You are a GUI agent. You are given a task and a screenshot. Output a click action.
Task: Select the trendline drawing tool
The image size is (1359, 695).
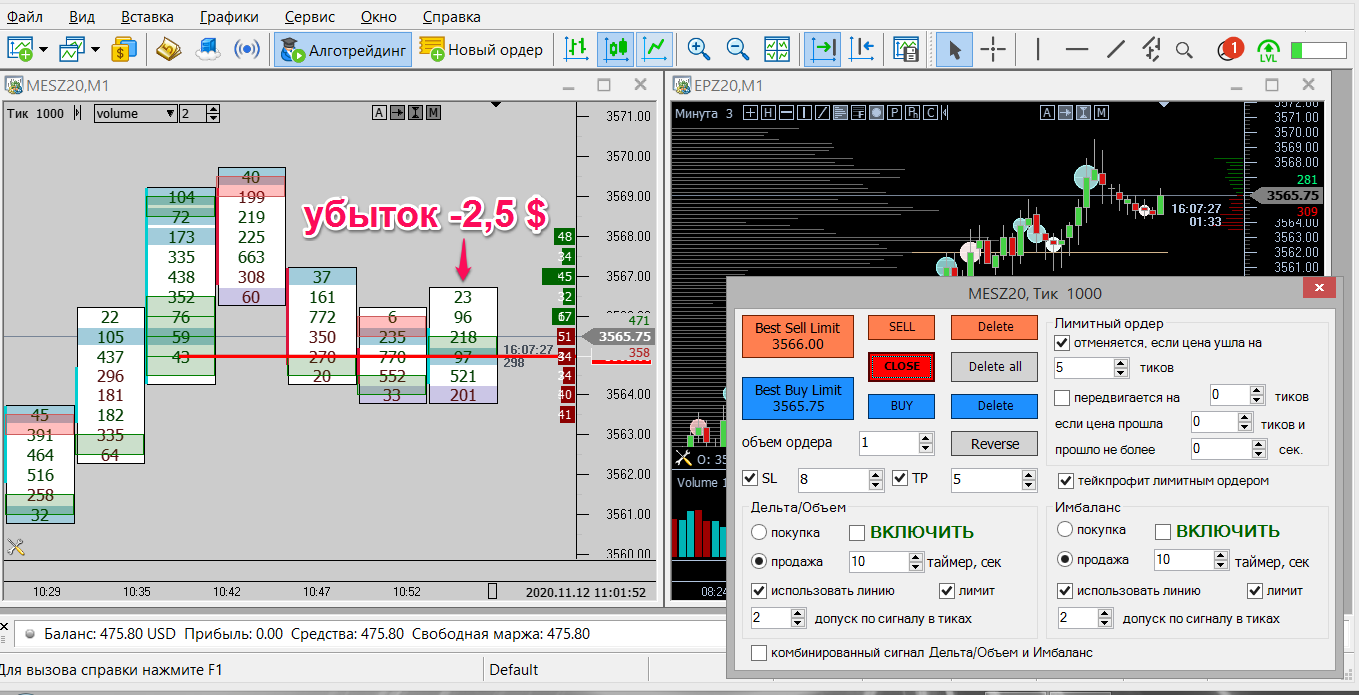pos(1115,49)
